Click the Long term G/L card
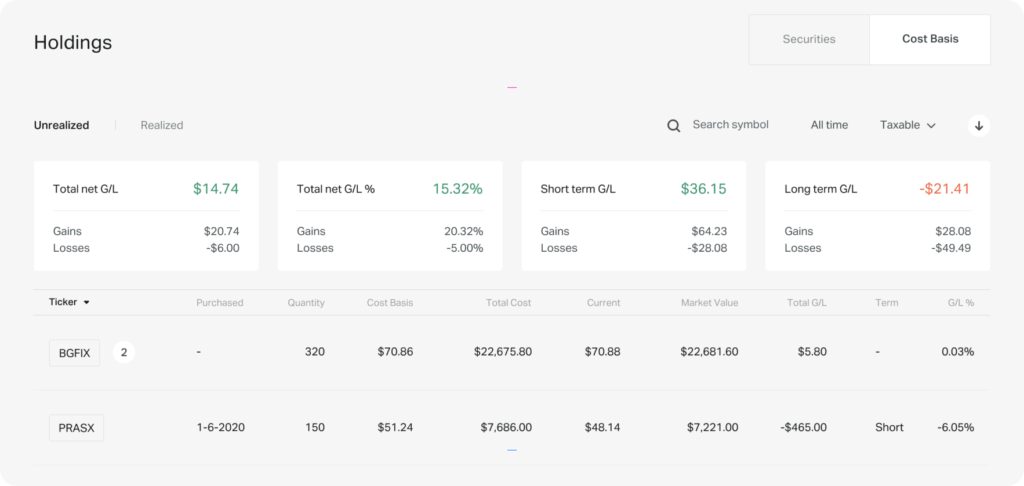The image size is (1024, 486). (x=878, y=216)
